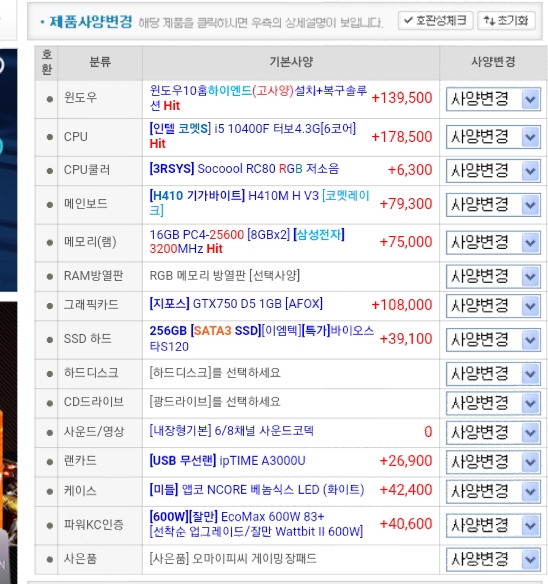Screen dimensions: 548x584
Task: Click the +39,100 price value
Action: 406,339
